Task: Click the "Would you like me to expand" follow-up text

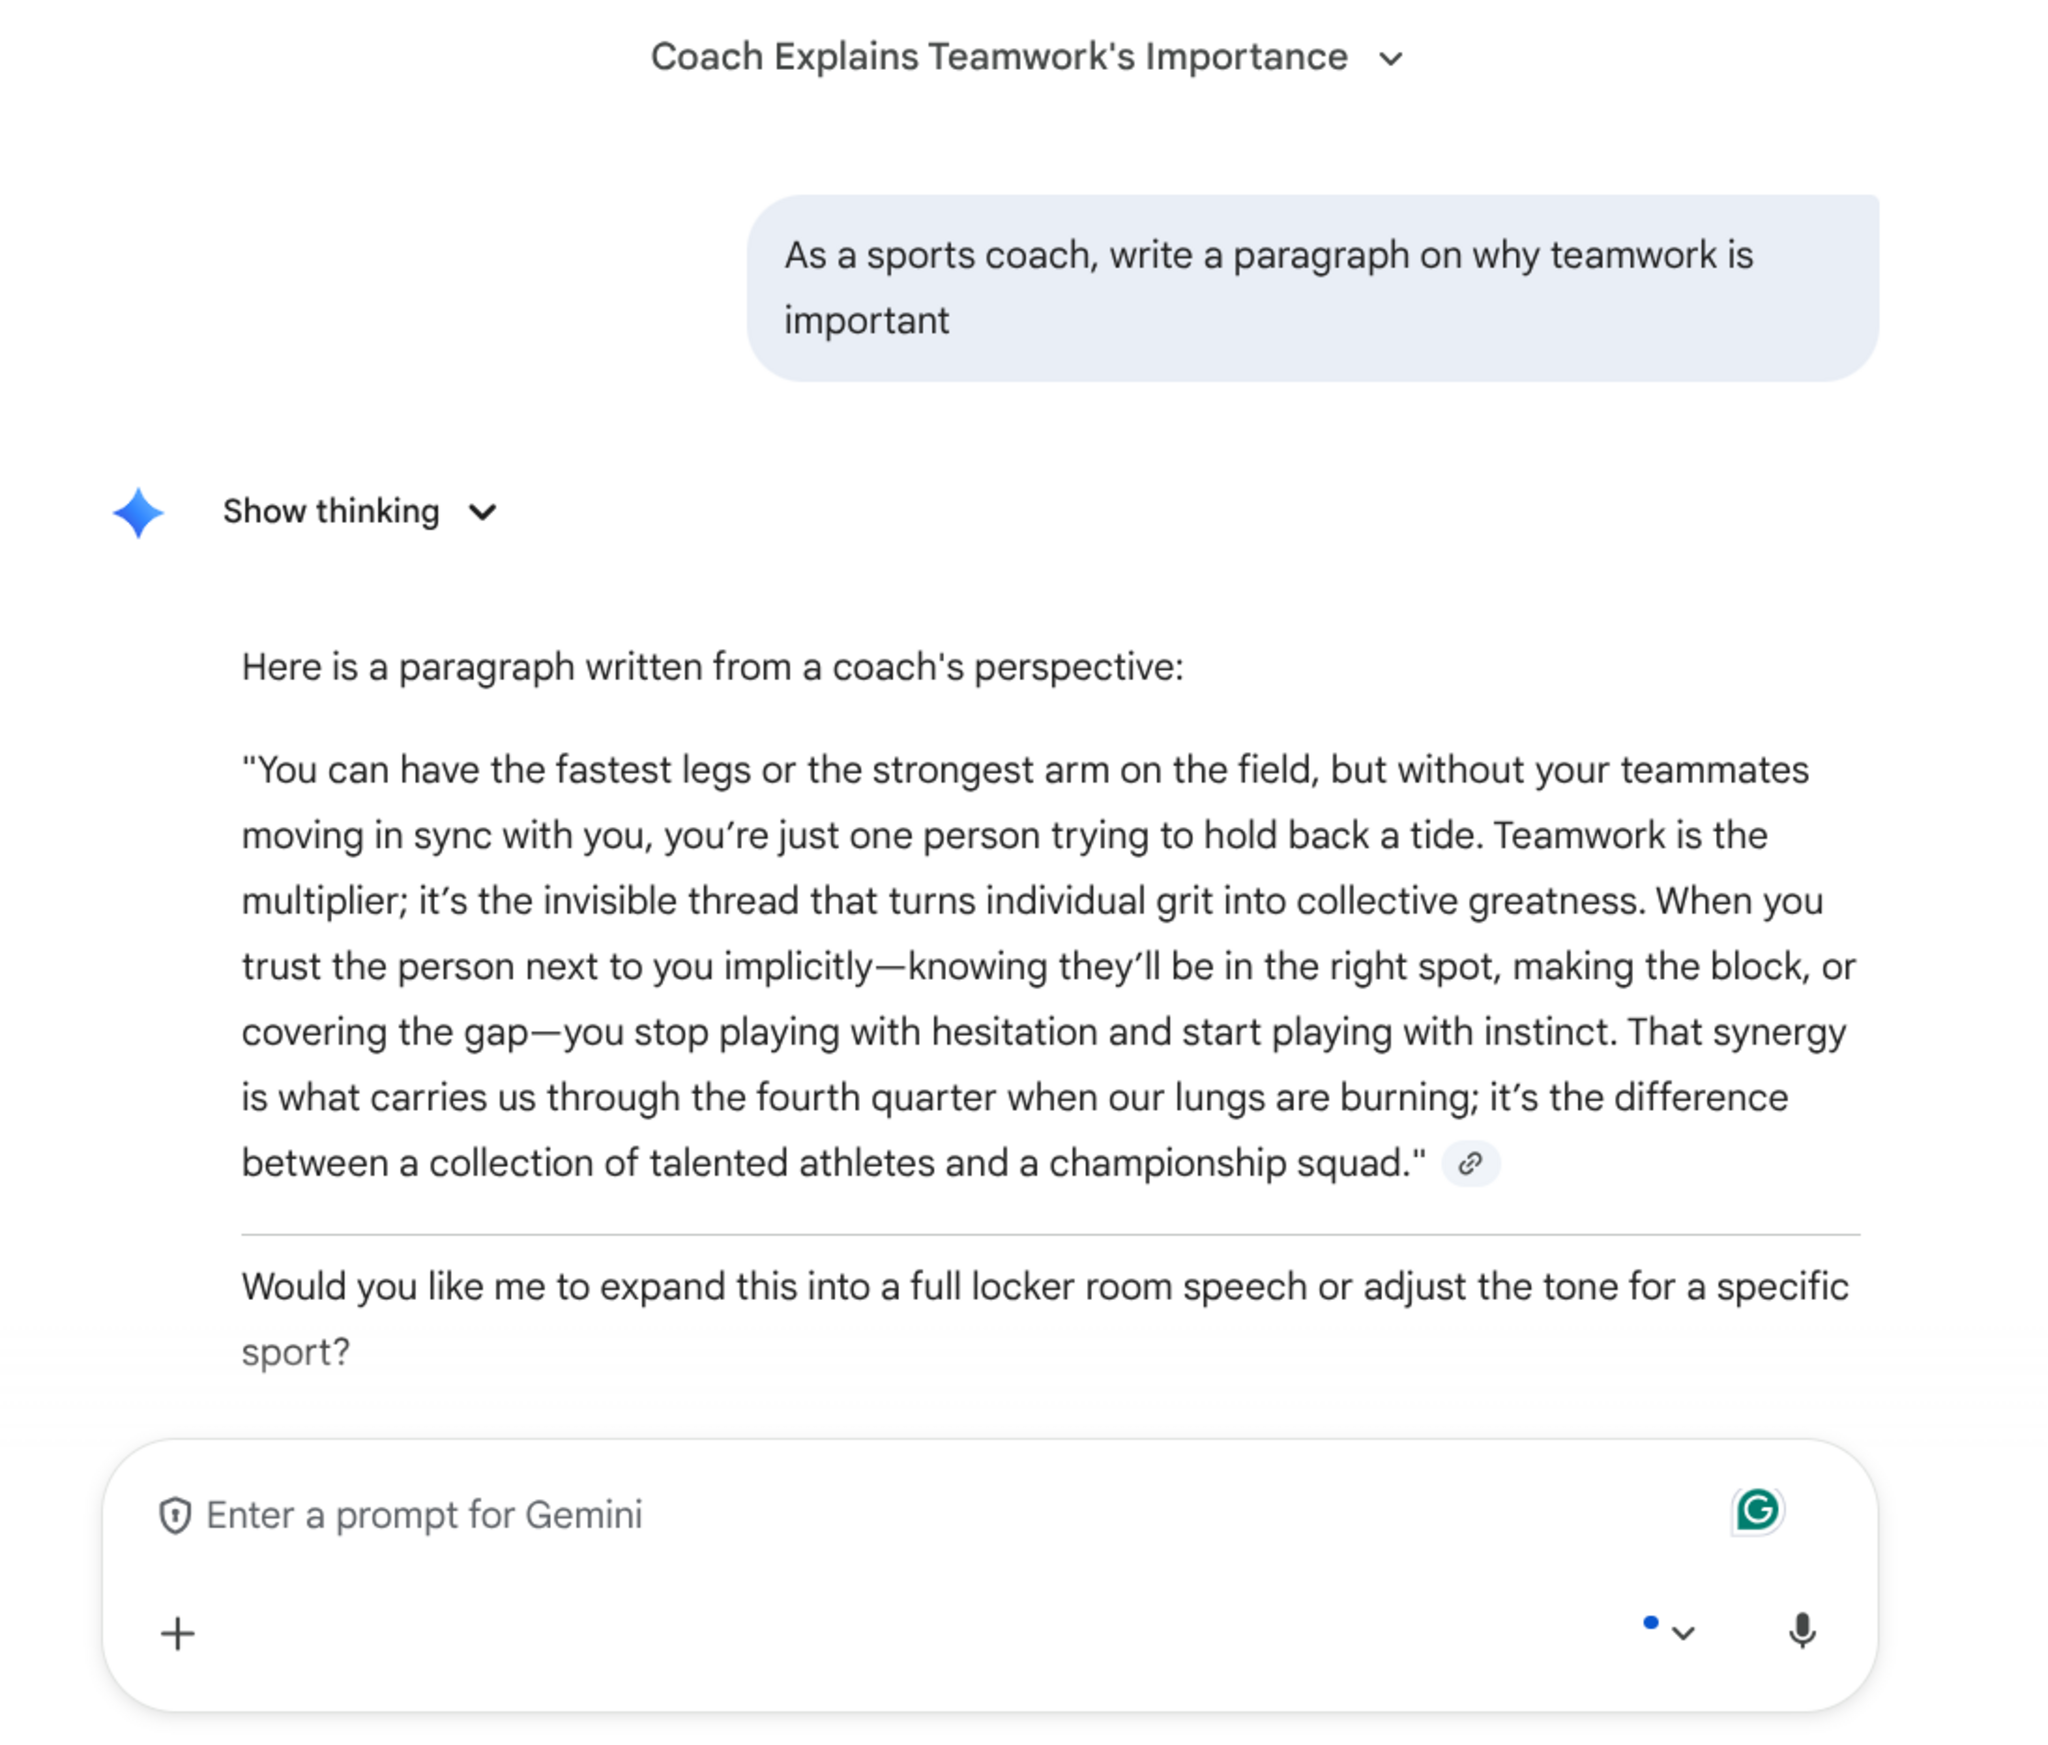Action: 1044,1287
